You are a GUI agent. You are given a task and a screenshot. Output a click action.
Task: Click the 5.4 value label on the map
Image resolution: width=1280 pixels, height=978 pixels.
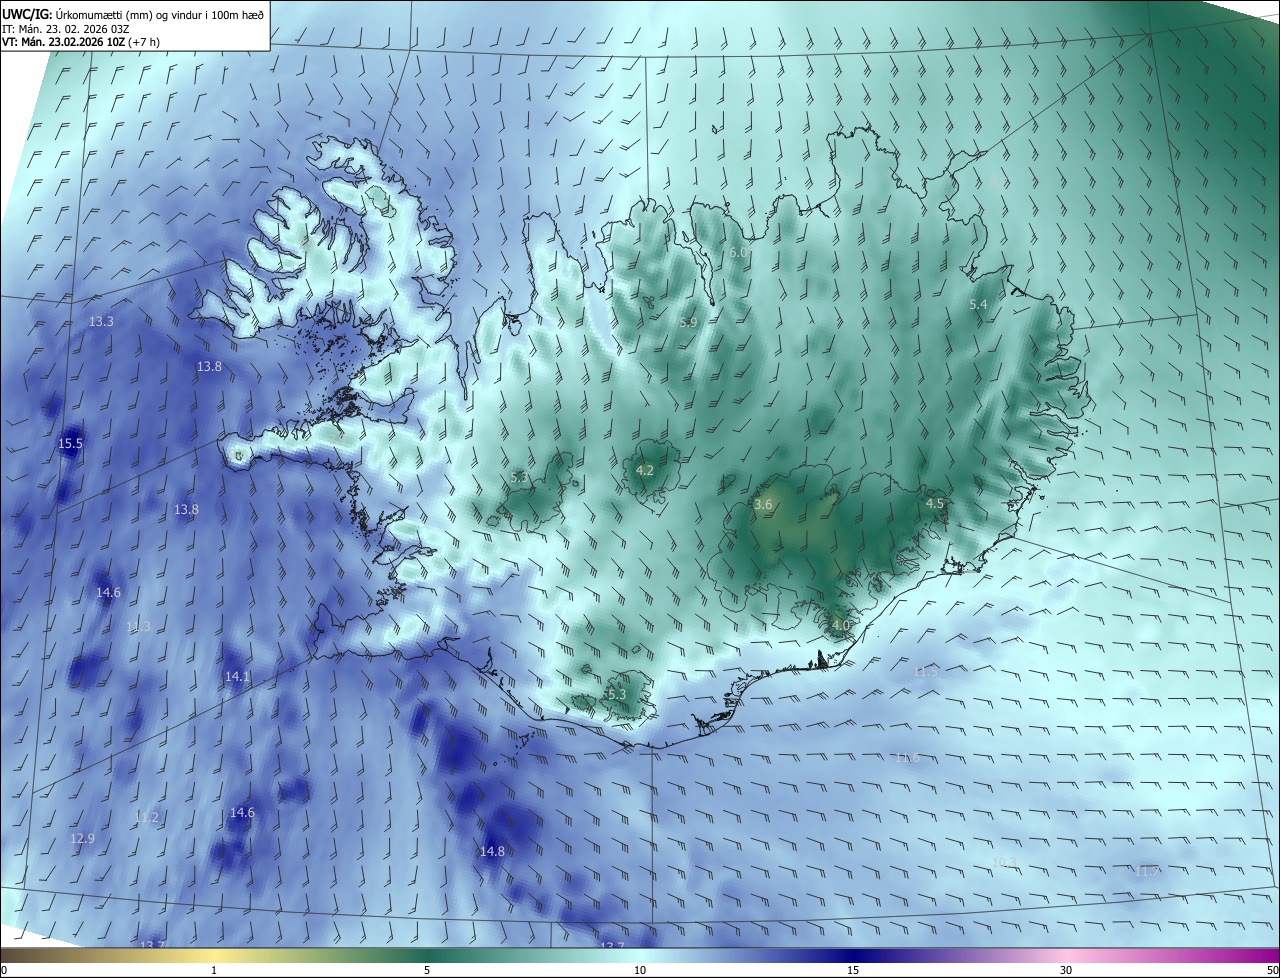[x=978, y=304]
